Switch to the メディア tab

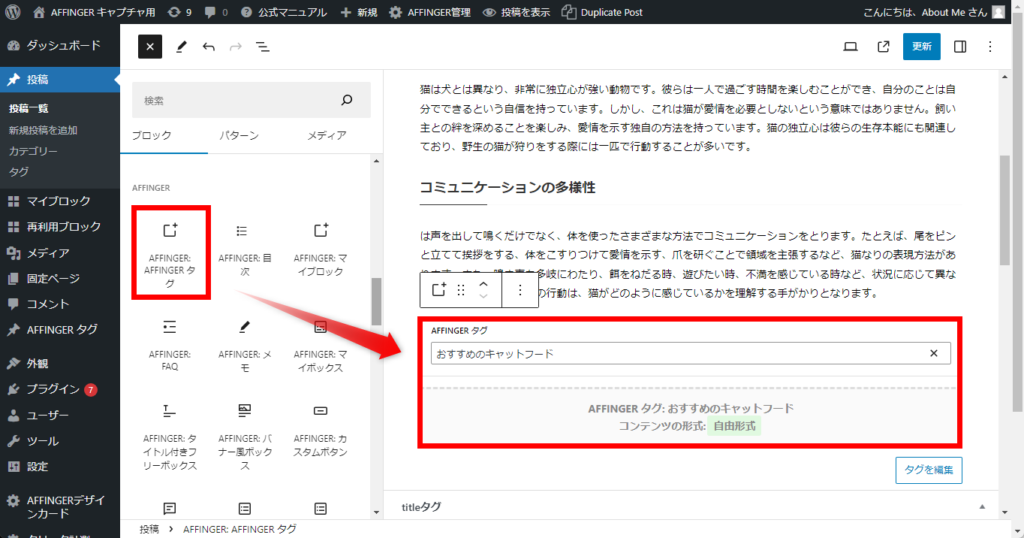pyautogui.click(x=326, y=136)
